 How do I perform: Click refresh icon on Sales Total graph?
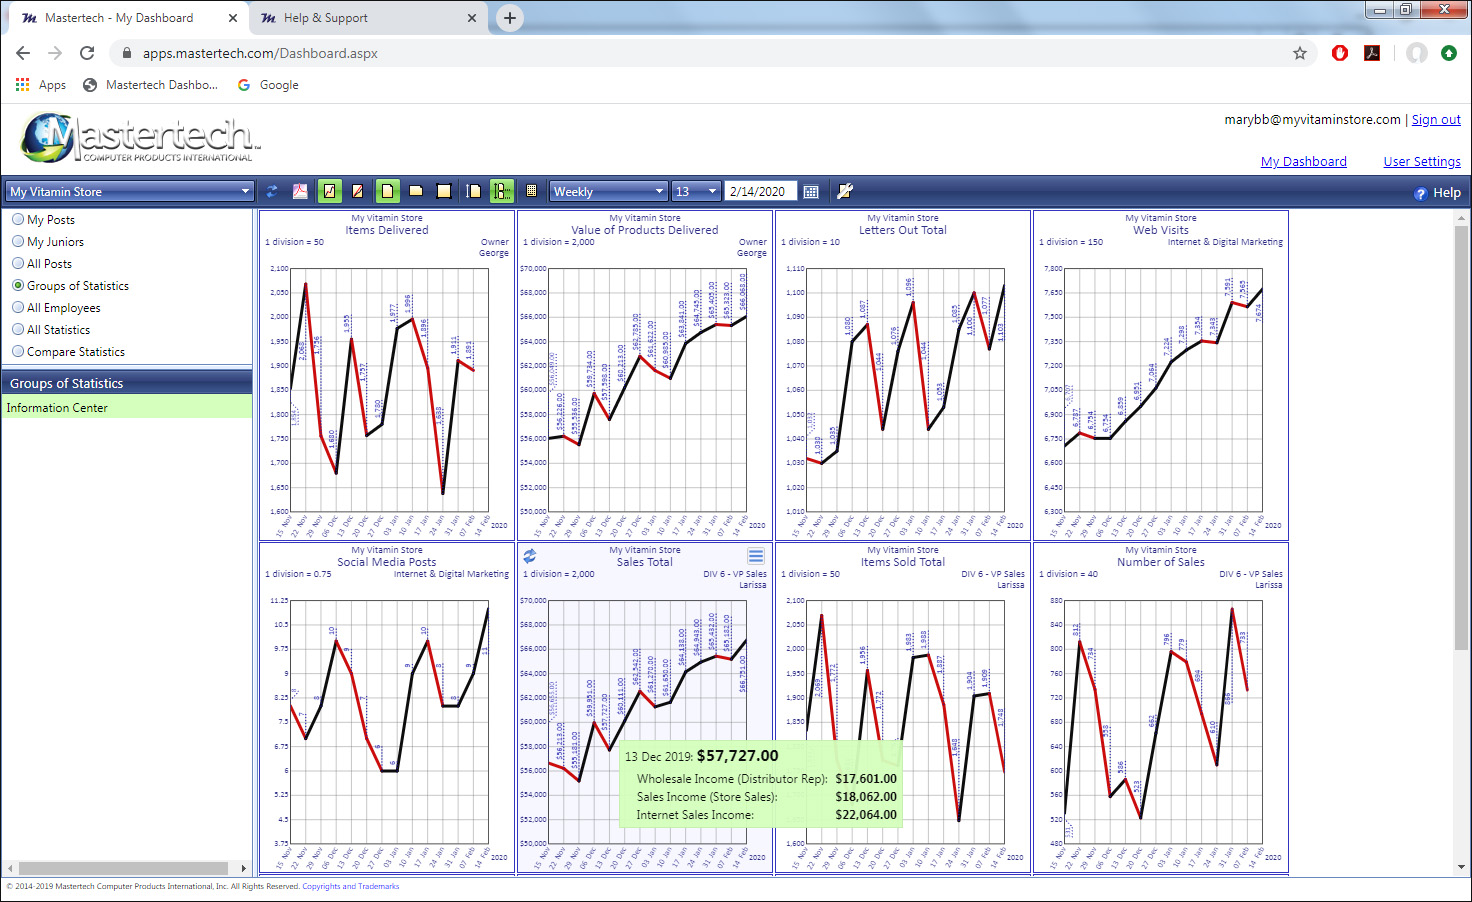point(530,556)
